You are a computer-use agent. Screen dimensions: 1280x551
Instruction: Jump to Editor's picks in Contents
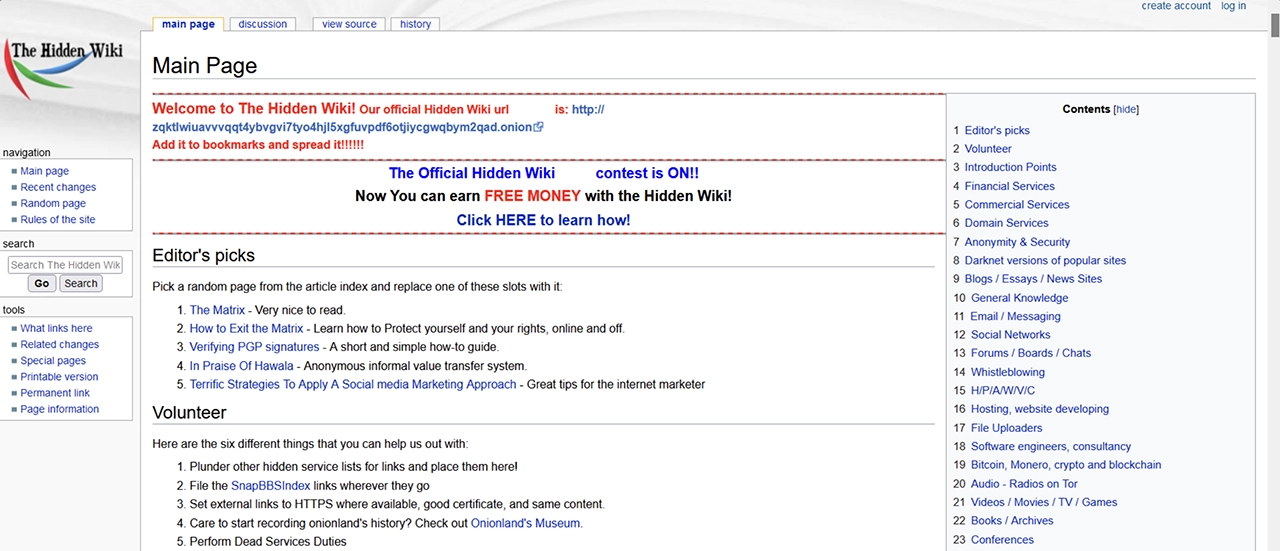pos(997,130)
